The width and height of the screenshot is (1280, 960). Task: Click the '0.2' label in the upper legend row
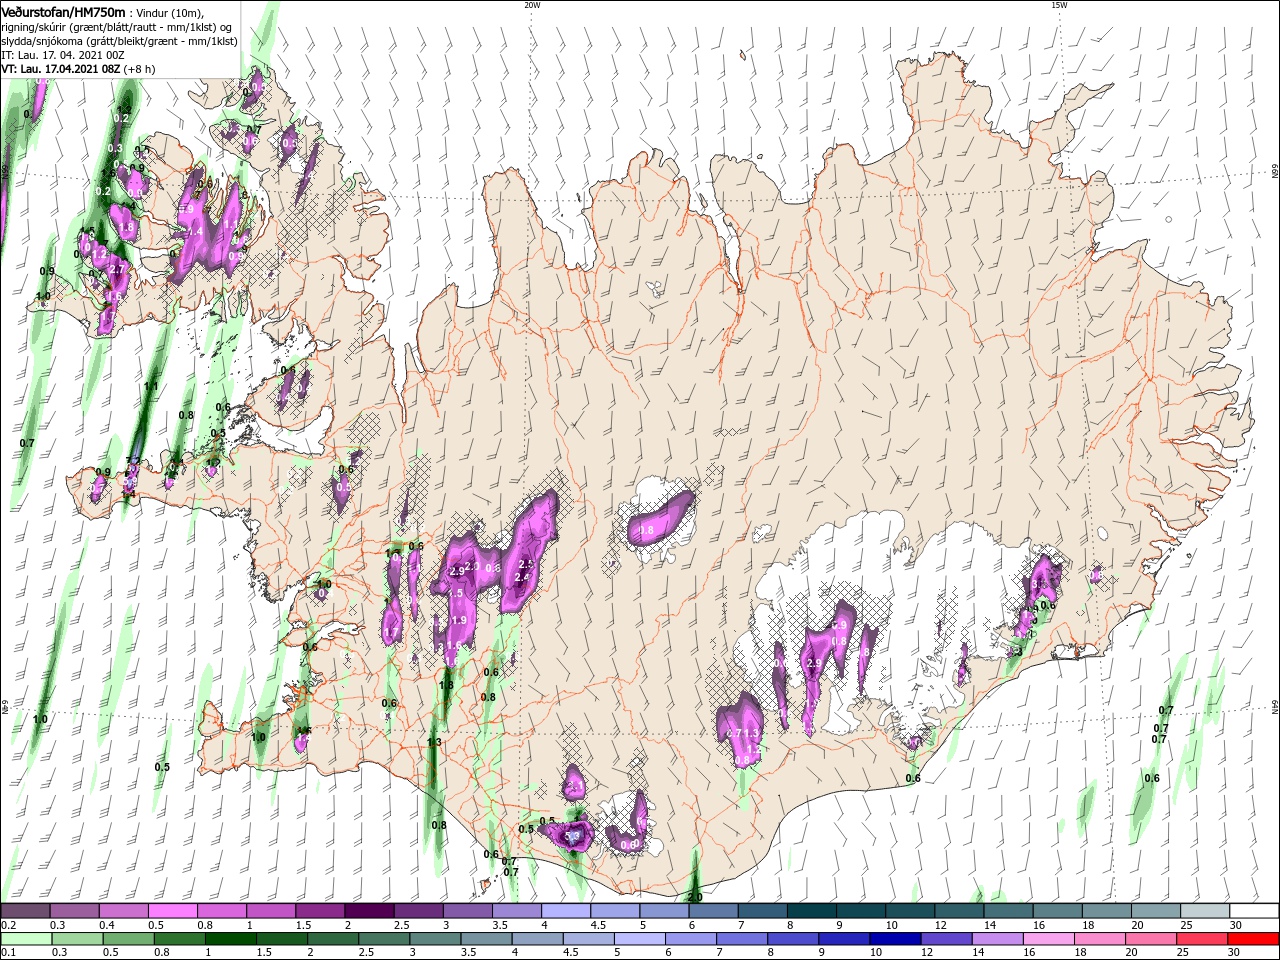tap(8, 925)
